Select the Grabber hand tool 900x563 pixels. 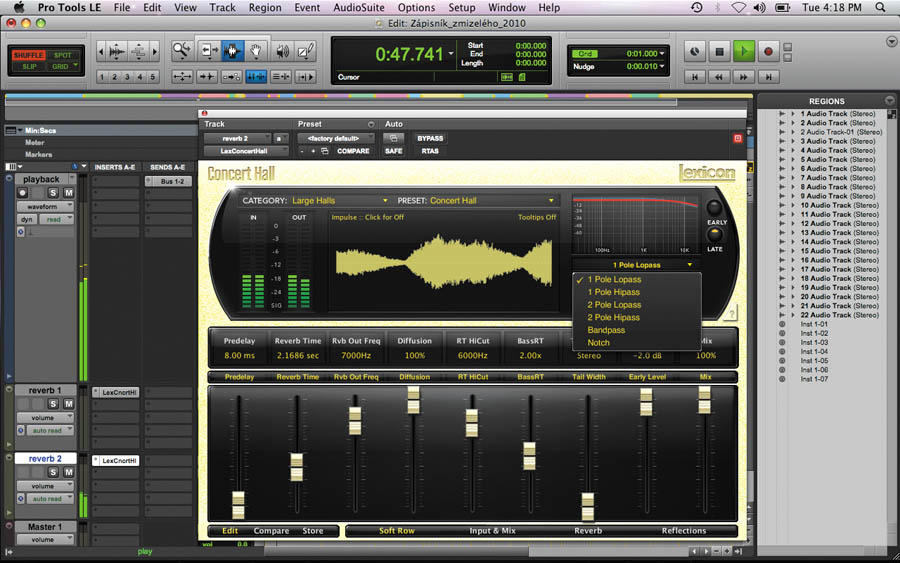point(257,51)
